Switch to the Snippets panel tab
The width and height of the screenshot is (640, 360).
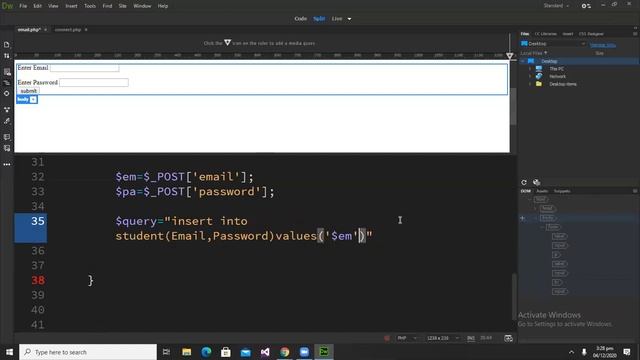click(562, 191)
